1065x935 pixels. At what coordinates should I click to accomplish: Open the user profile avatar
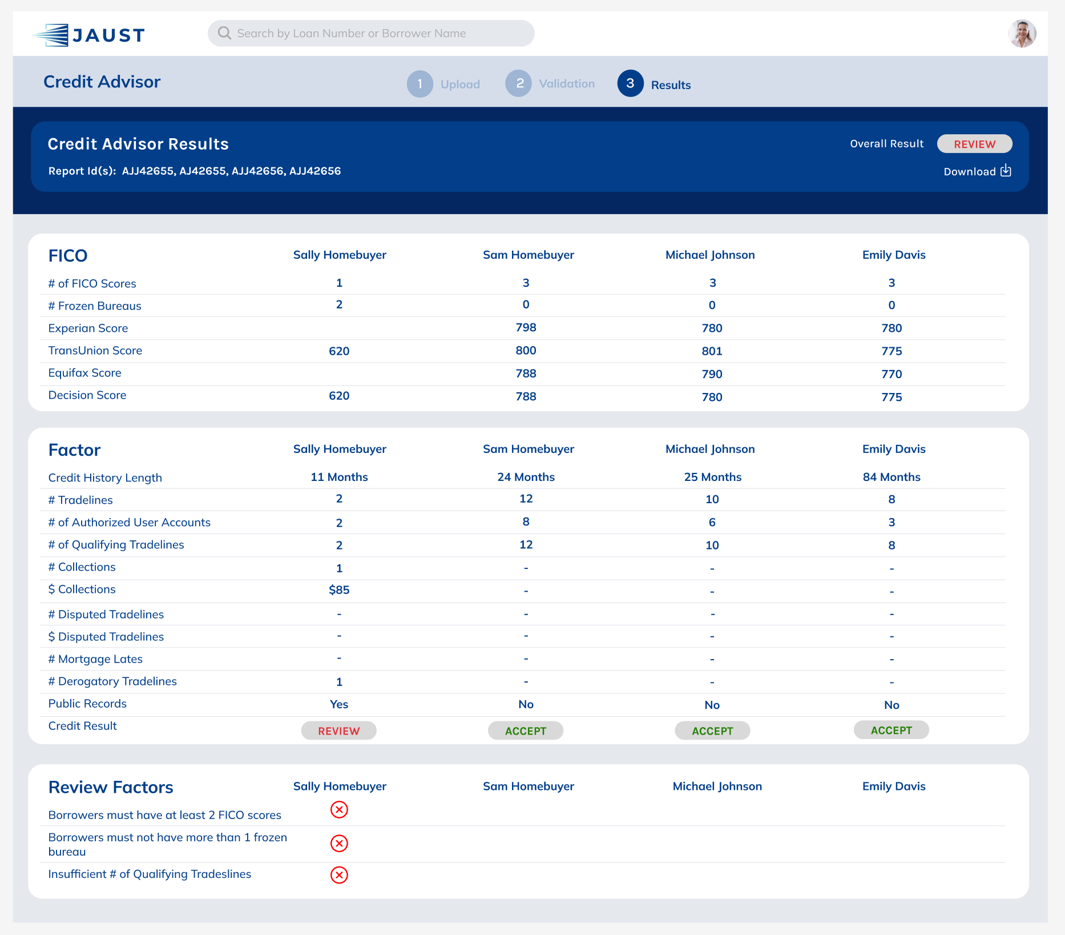click(x=1021, y=34)
